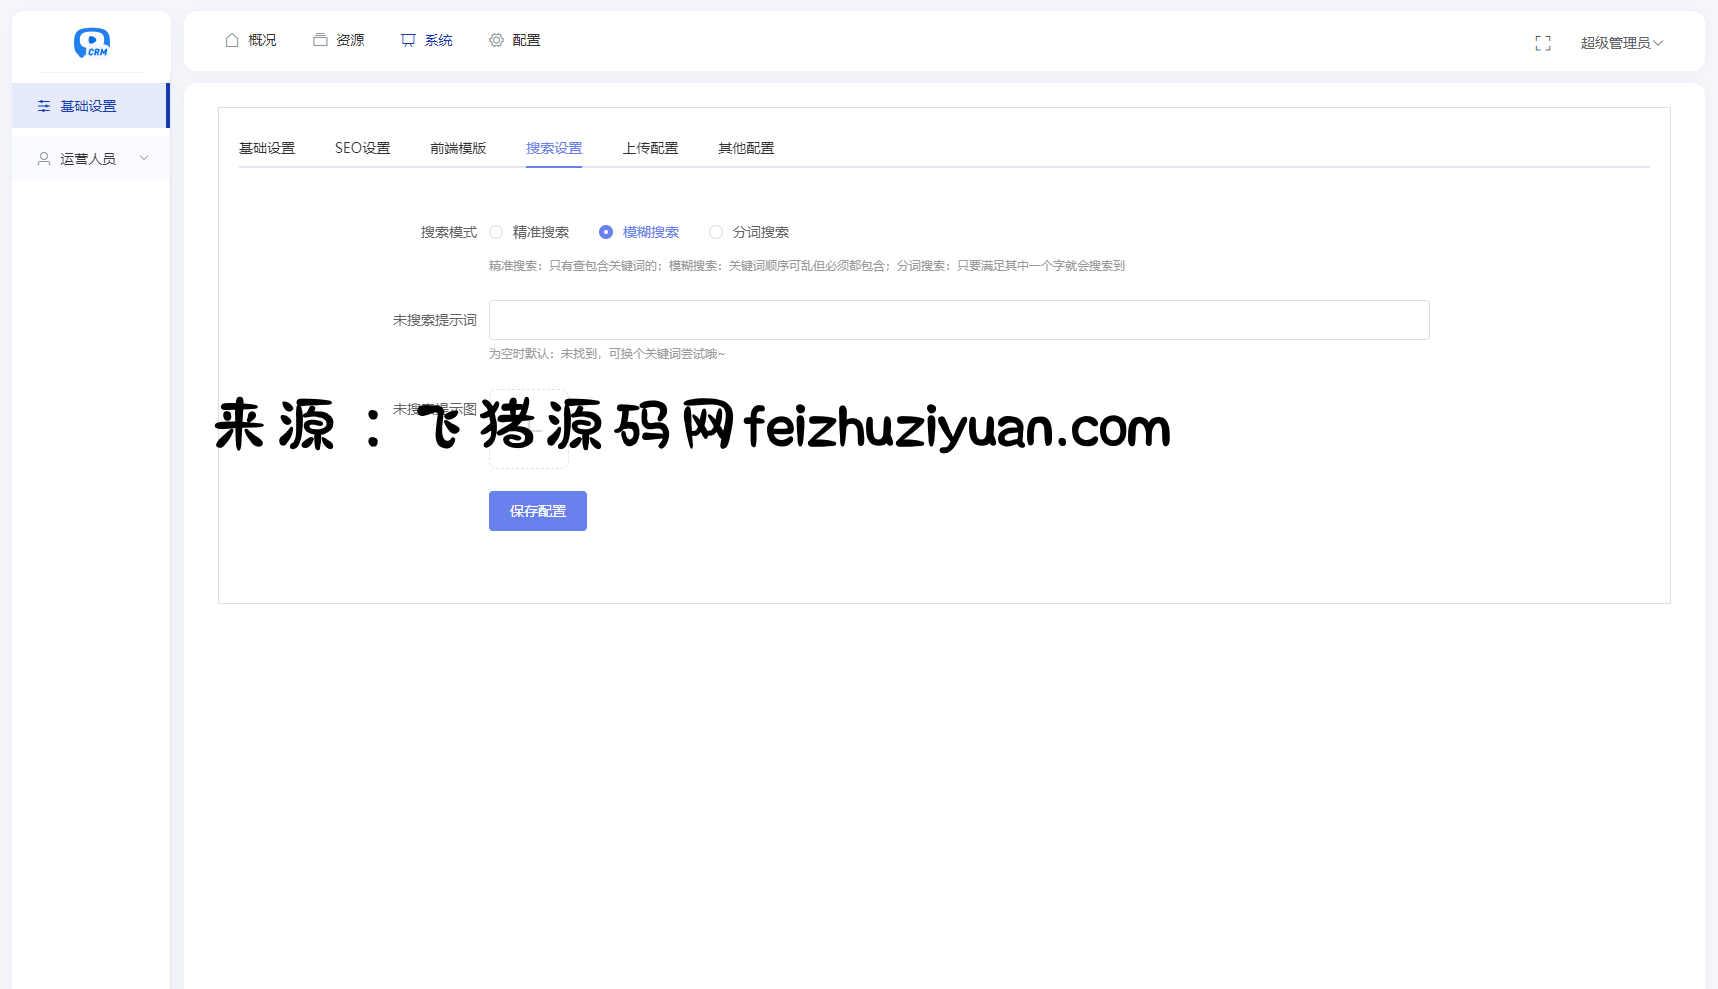Click the folder icon beside 资源
Screen dimensions: 1718x989
pyautogui.click(x=320, y=40)
